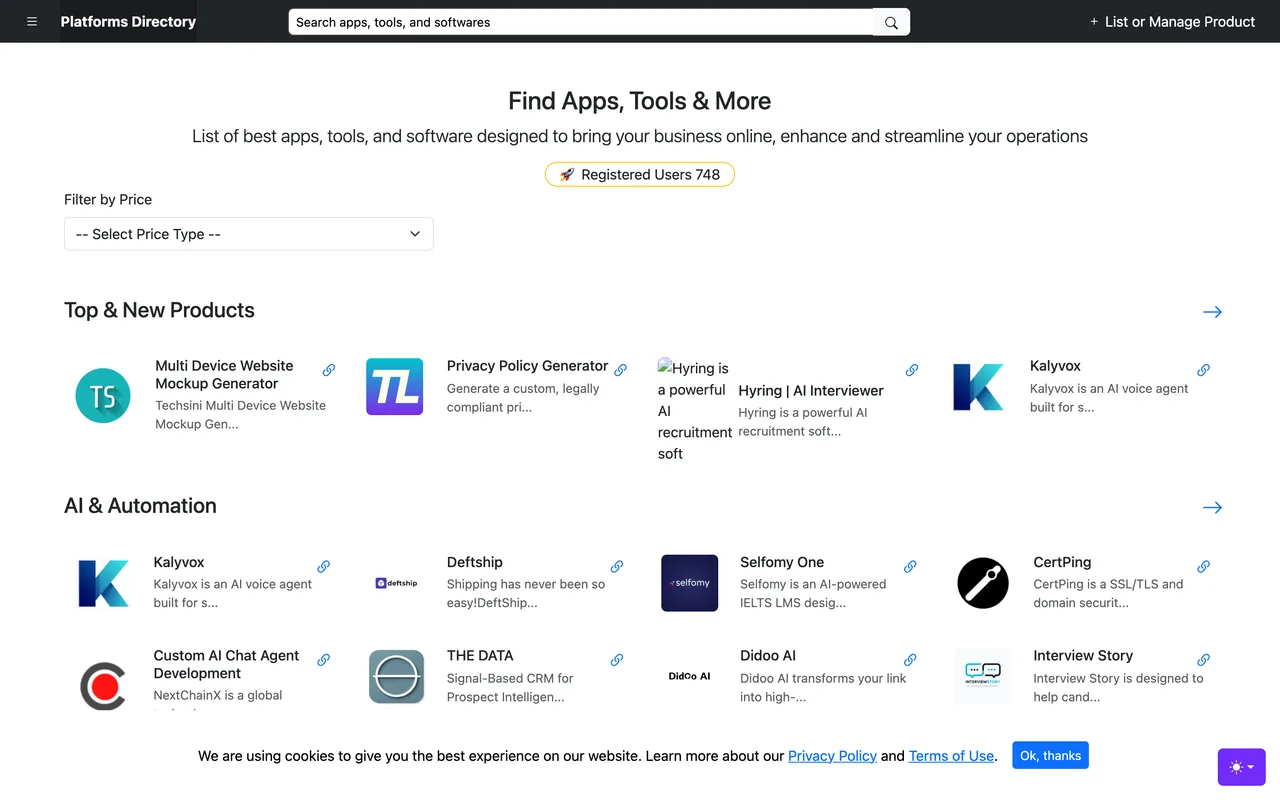This screenshot has height=800, width=1280.
Task: Click the Registered Users 748 badge
Action: coord(640,174)
